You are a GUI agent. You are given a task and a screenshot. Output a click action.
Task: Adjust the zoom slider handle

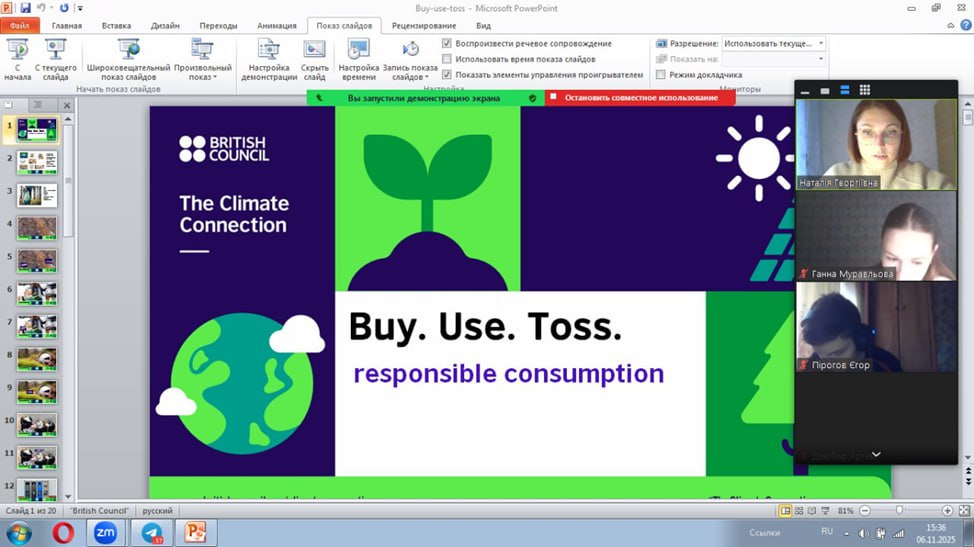(x=899, y=510)
